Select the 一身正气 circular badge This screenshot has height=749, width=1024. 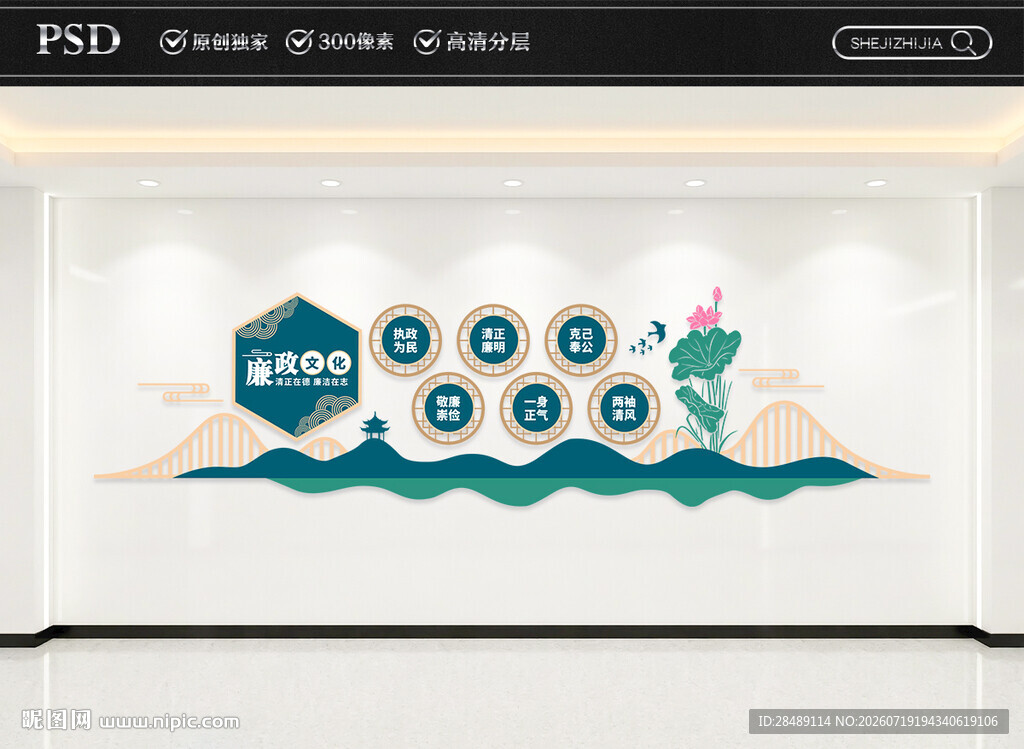point(536,408)
